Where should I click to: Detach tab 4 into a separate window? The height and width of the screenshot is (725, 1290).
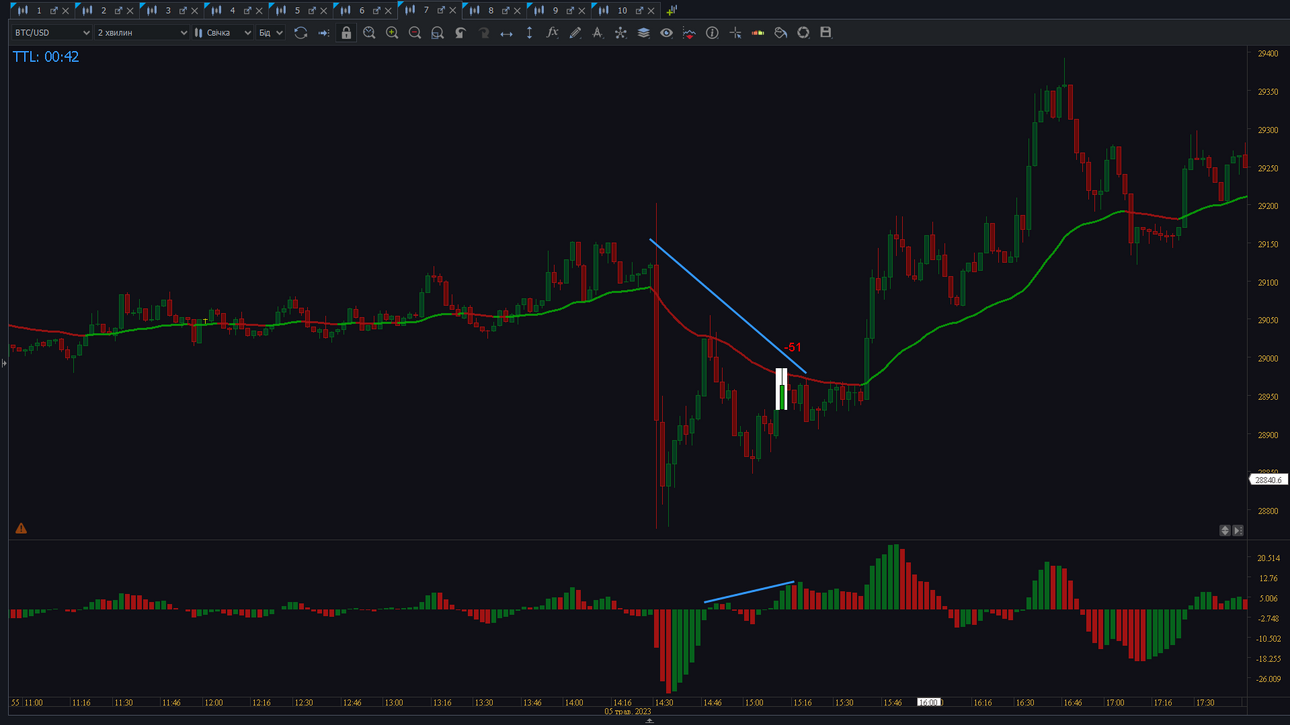[x=247, y=10]
